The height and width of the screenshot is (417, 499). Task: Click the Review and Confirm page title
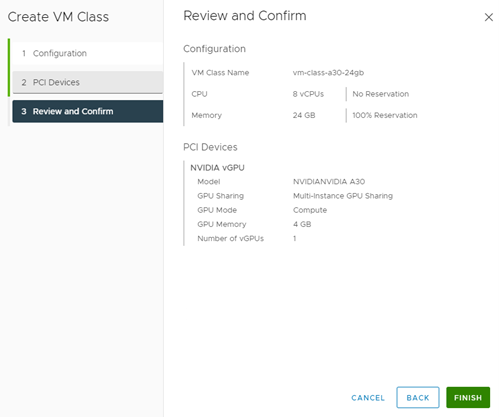(x=245, y=16)
